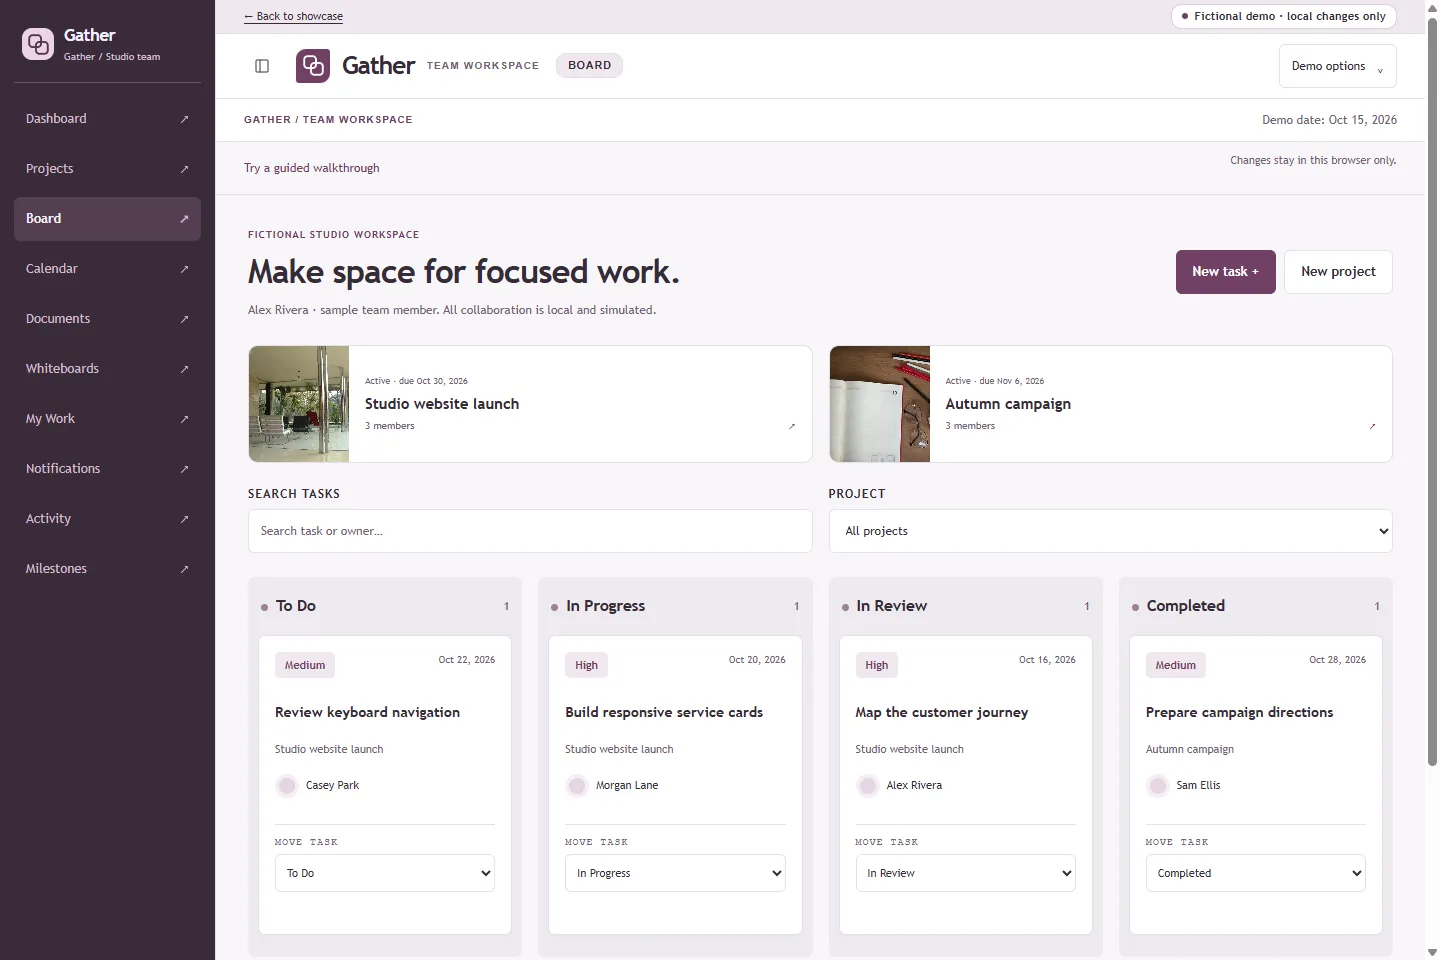Image resolution: width=1440 pixels, height=960 pixels.
Task: Click the New project button
Action: click(x=1338, y=272)
